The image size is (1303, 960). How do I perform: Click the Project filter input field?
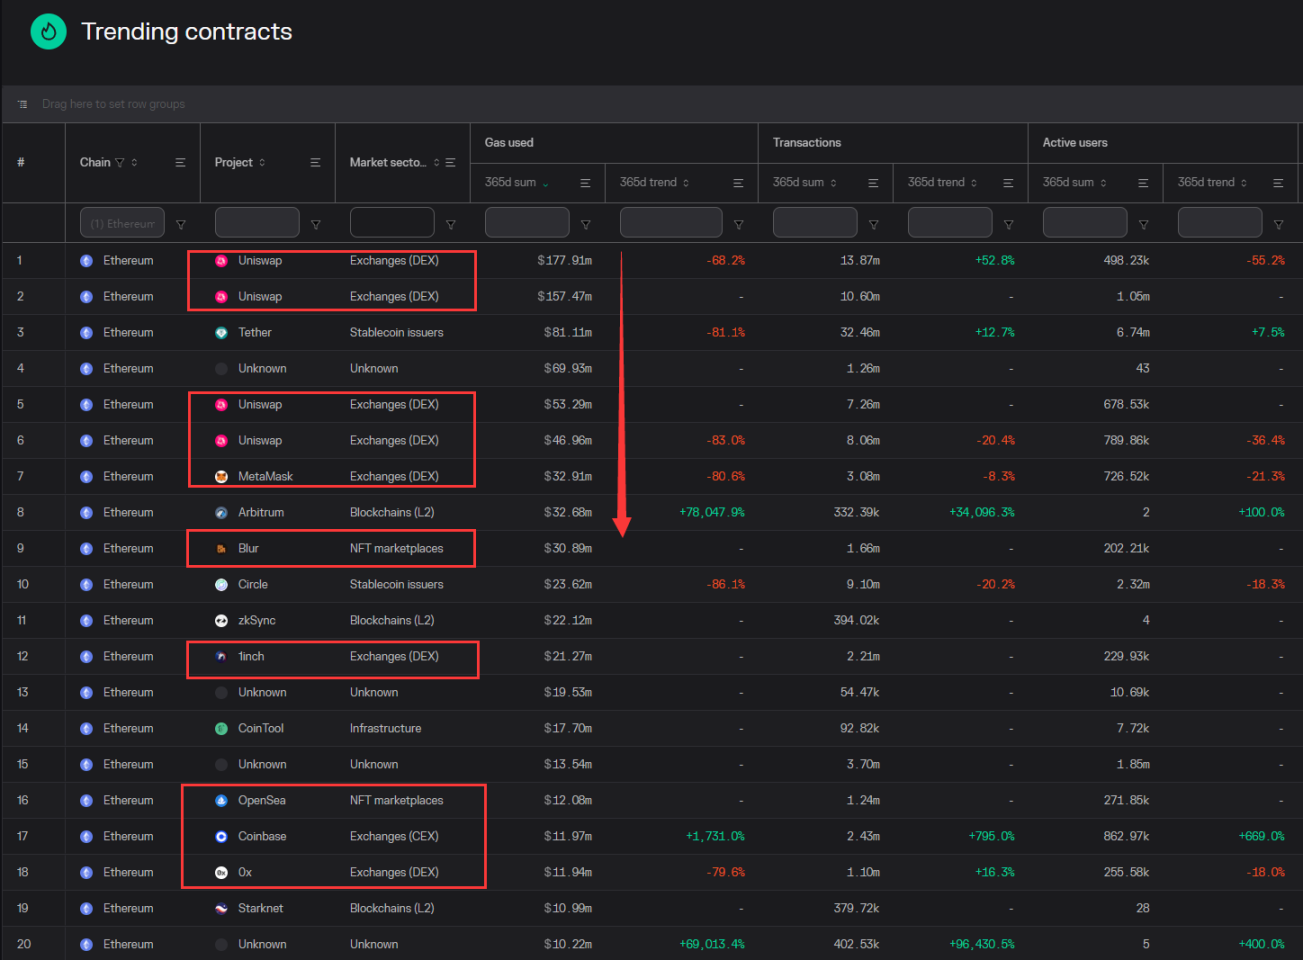[x=257, y=223]
